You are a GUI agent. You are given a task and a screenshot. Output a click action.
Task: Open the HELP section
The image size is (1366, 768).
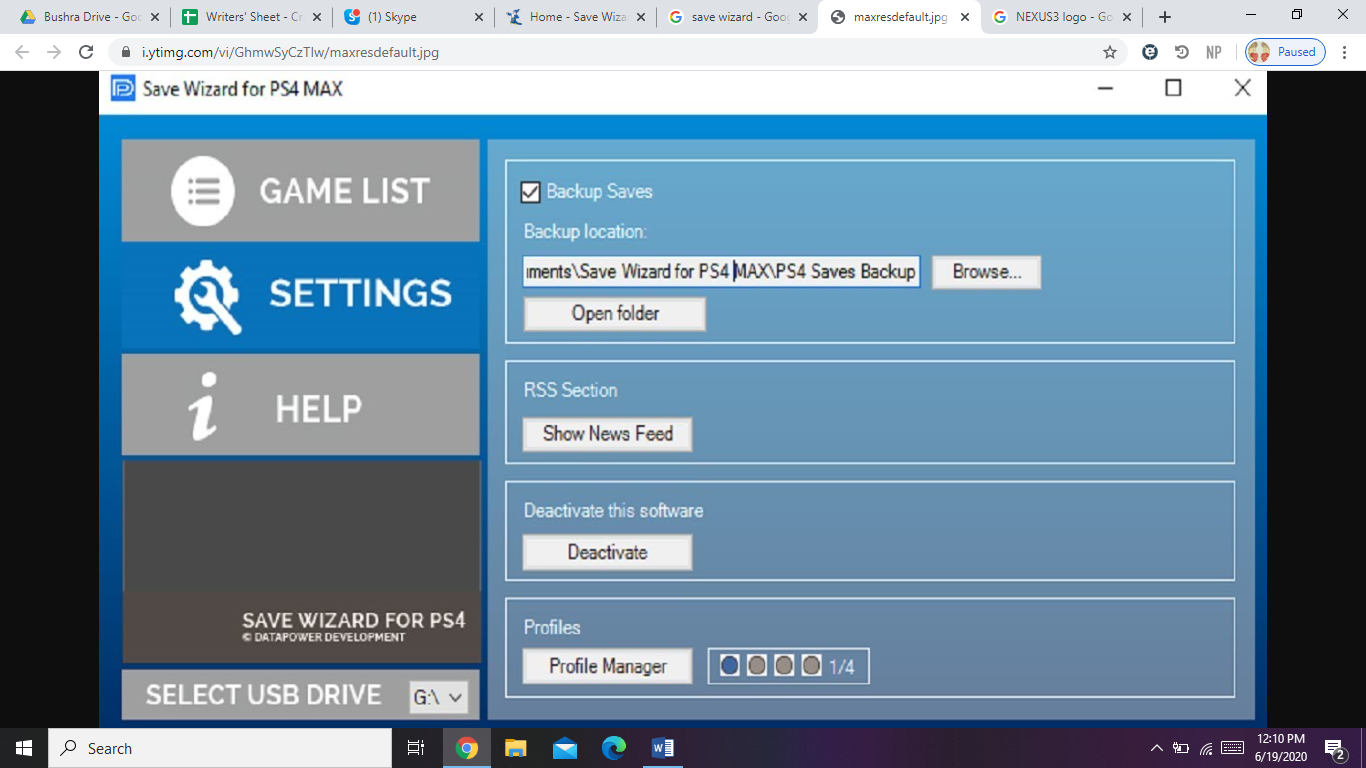[300, 405]
